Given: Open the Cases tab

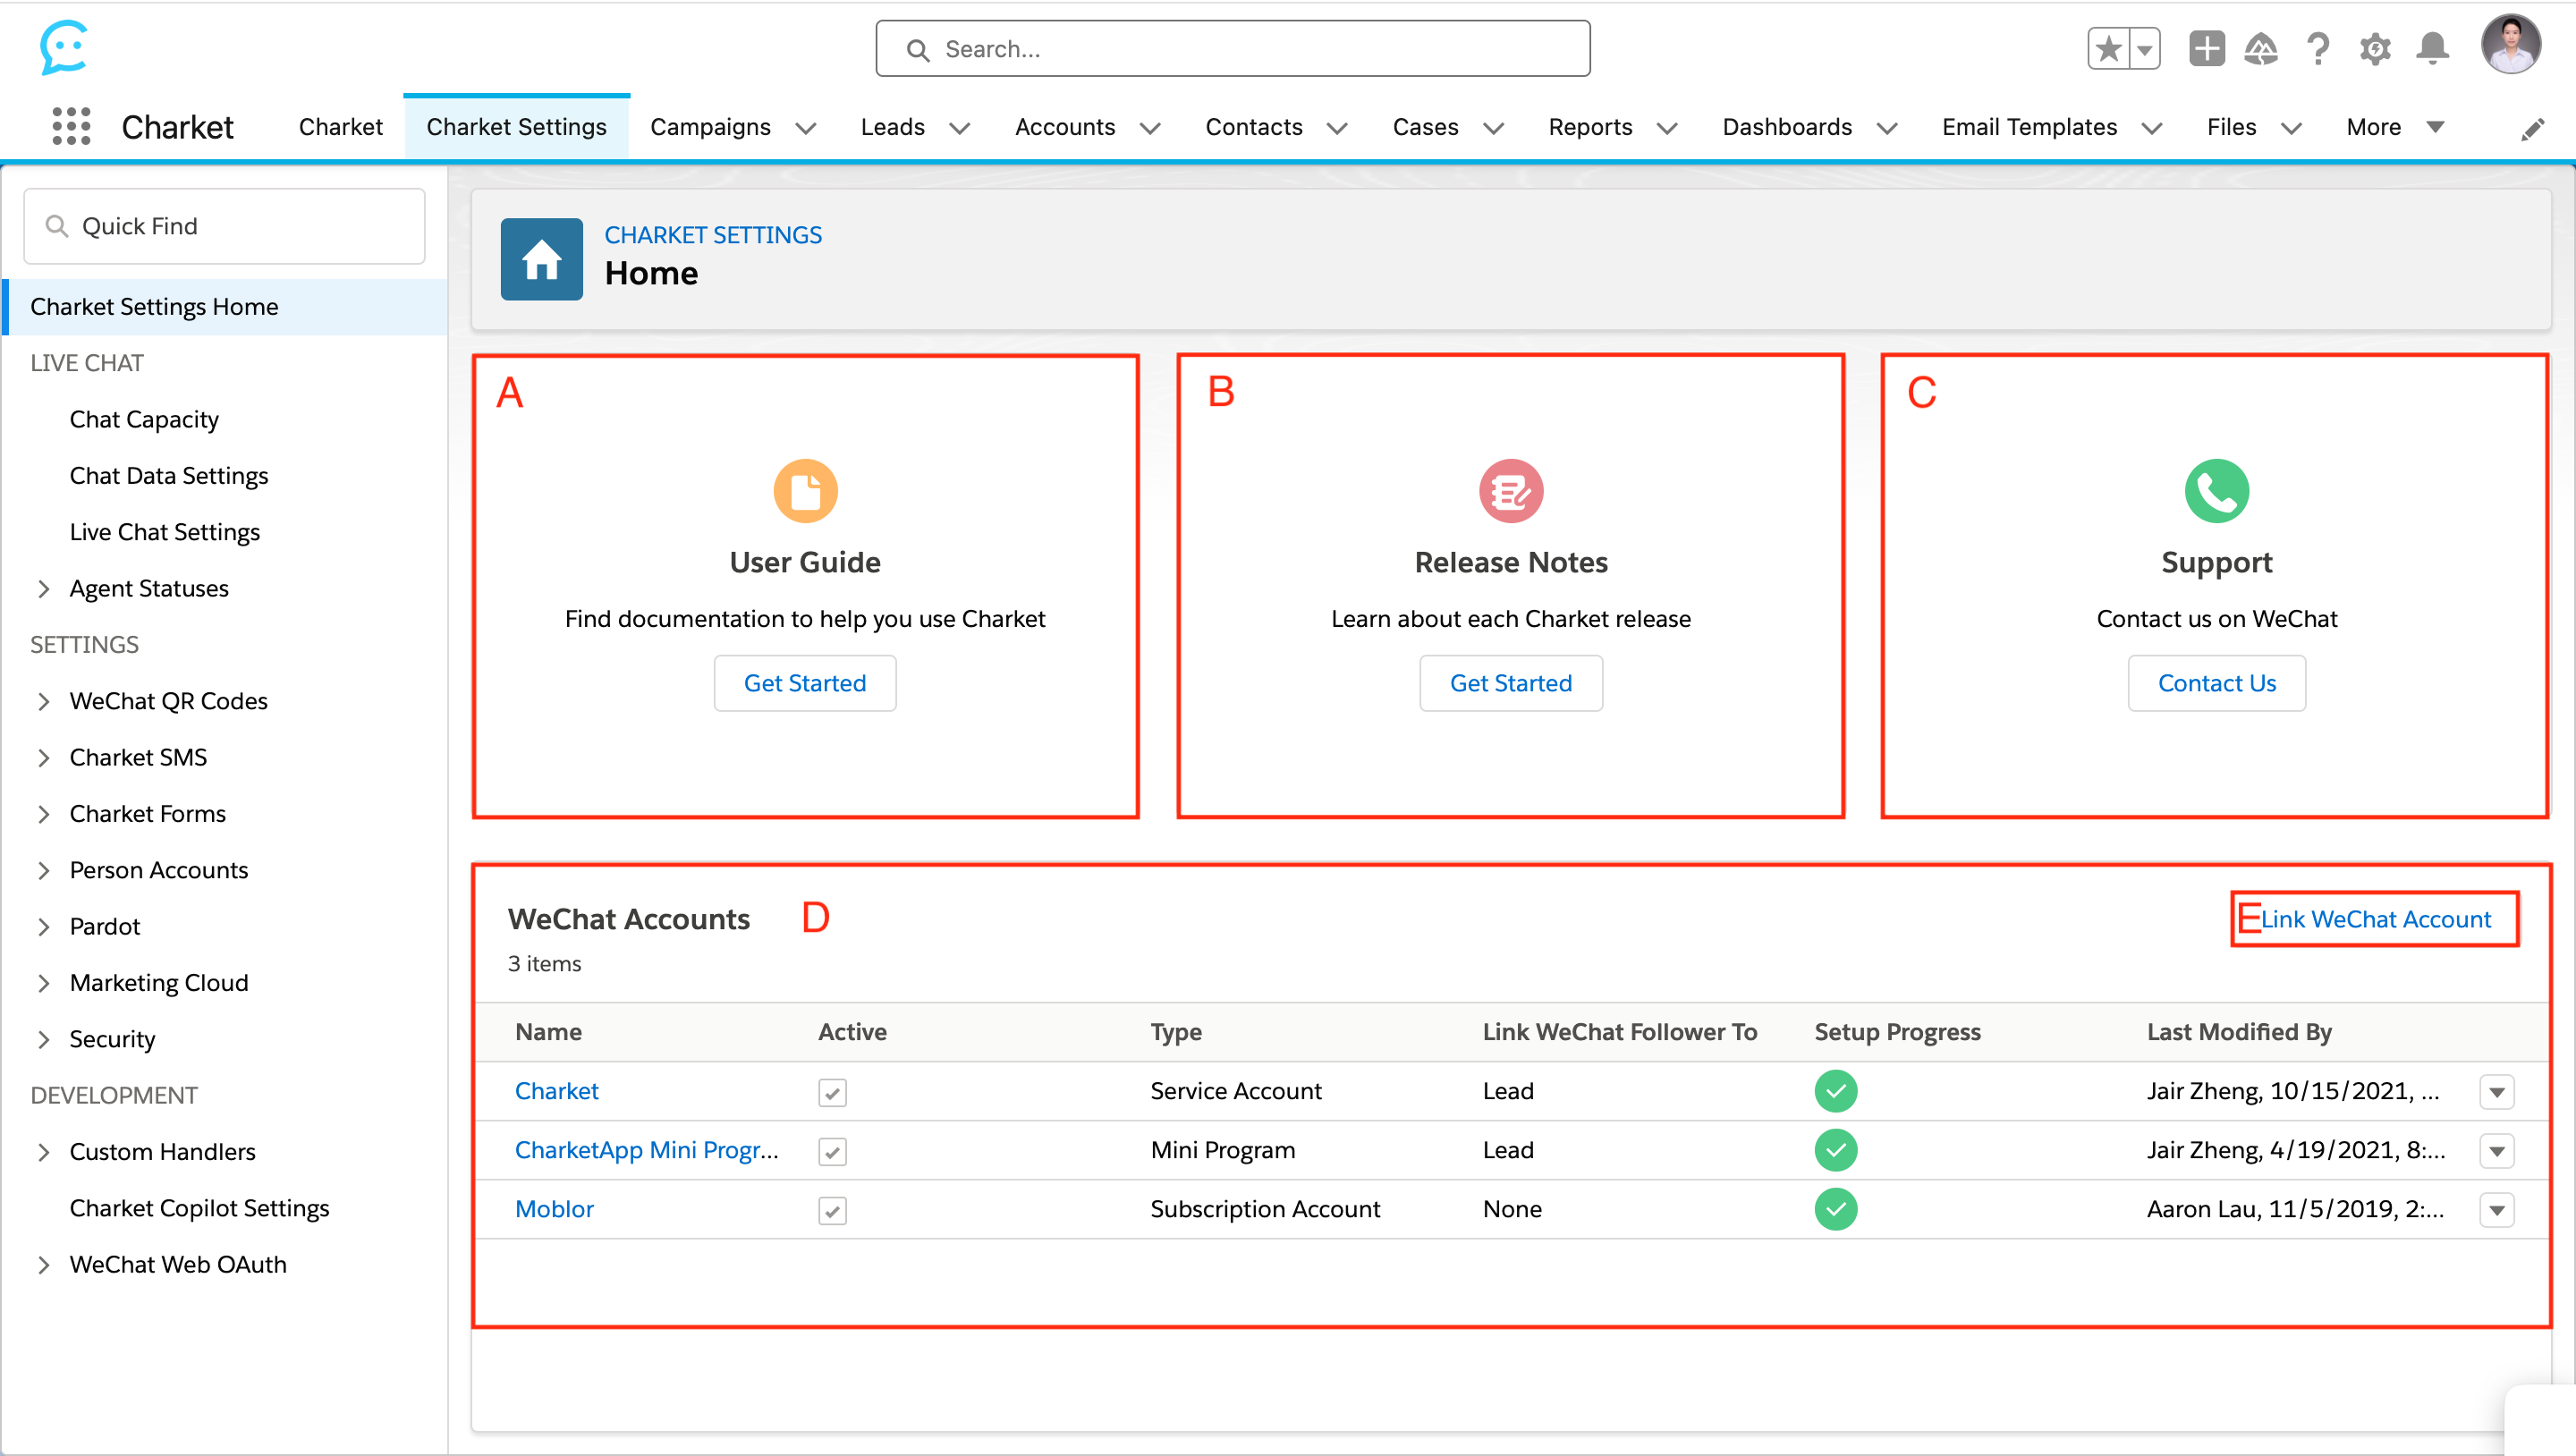Looking at the screenshot, I should 1425,127.
